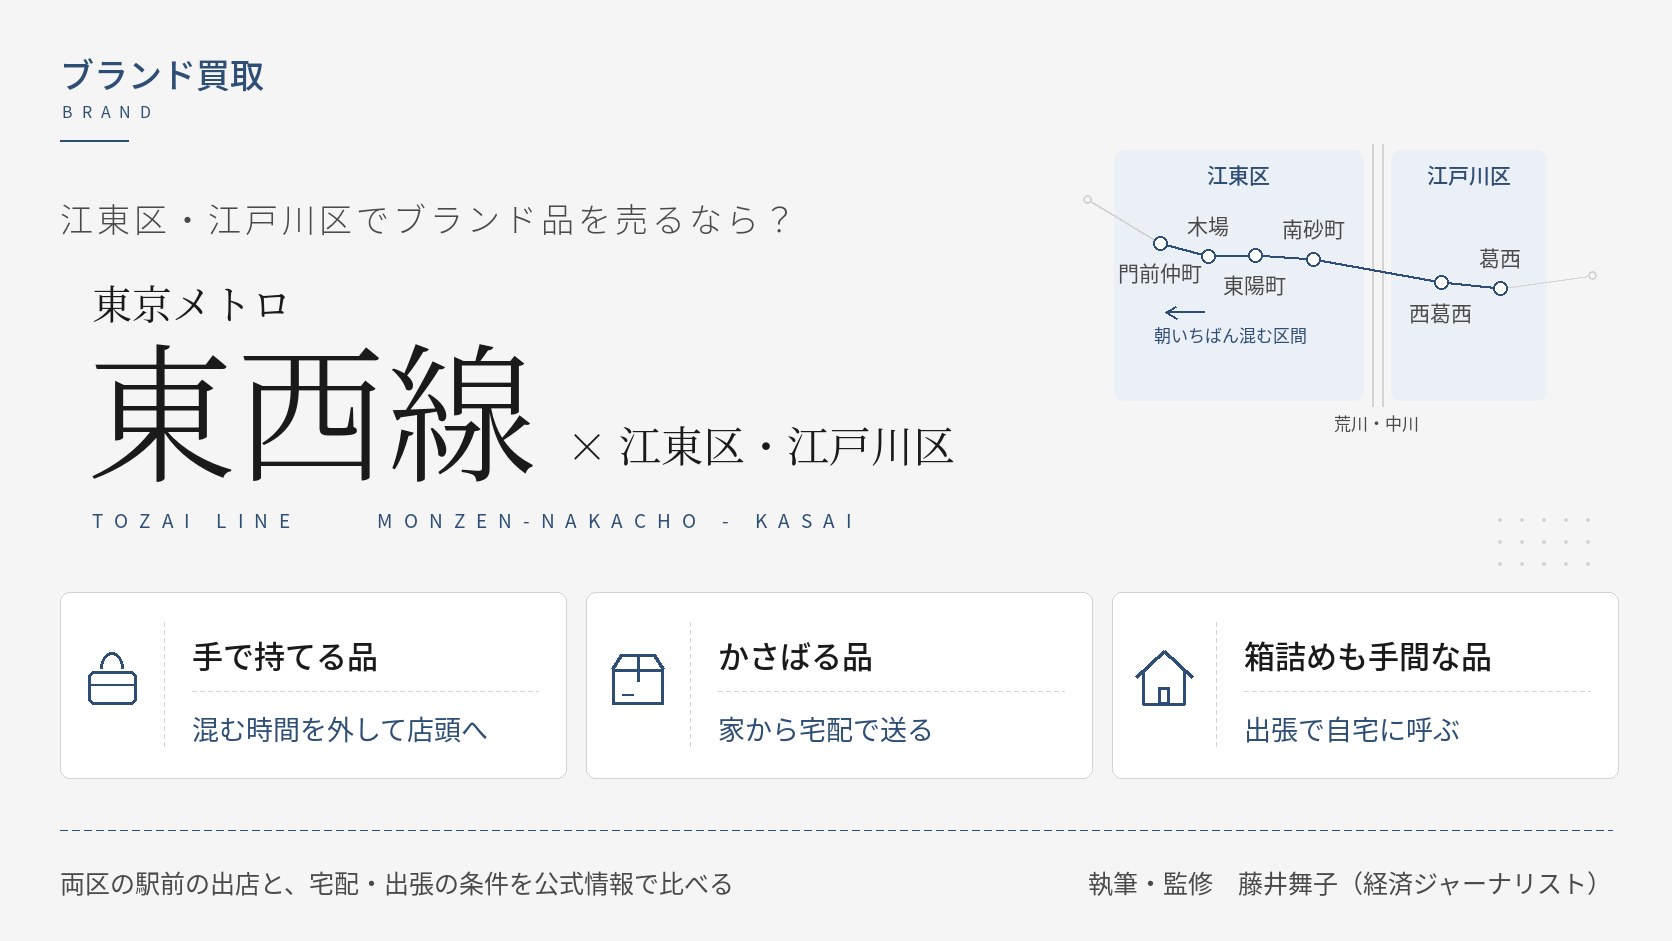Image resolution: width=1672 pixels, height=941 pixels.
Task: Click the 江東区 map region label
Action: click(x=1238, y=176)
